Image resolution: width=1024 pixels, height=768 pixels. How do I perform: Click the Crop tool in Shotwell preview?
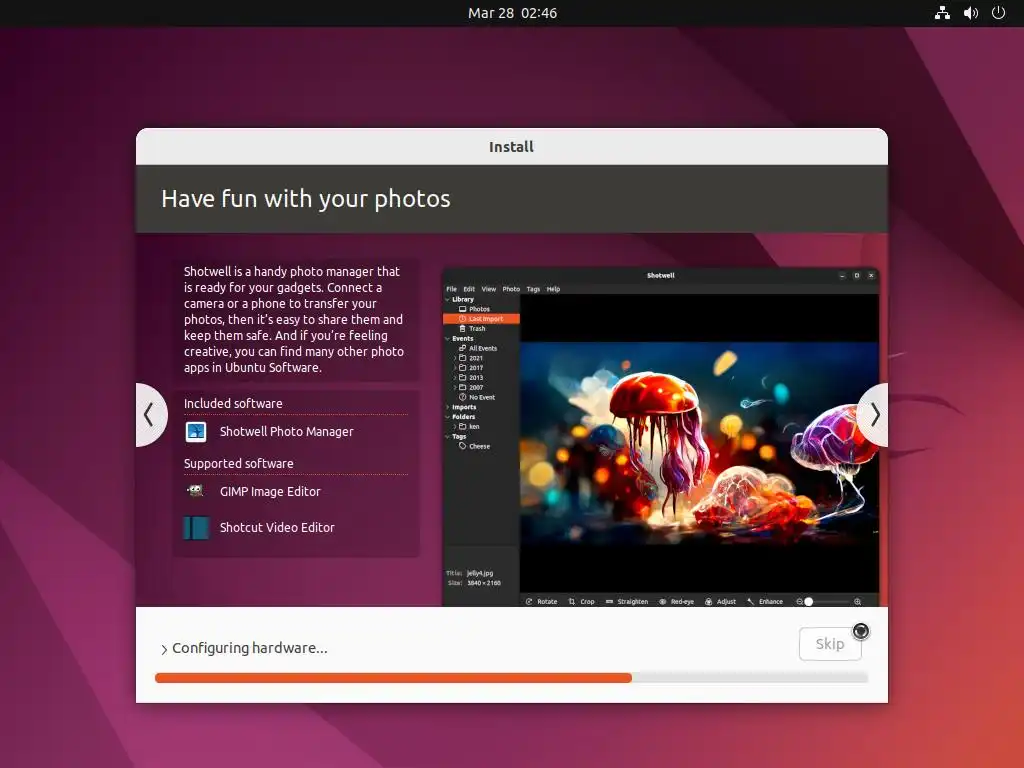coord(581,601)
